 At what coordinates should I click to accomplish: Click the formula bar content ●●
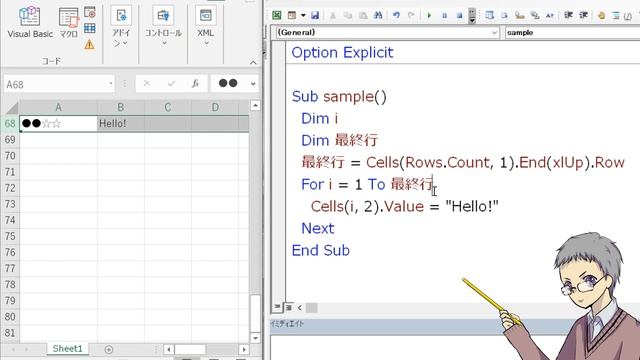(x=228, y=83)
